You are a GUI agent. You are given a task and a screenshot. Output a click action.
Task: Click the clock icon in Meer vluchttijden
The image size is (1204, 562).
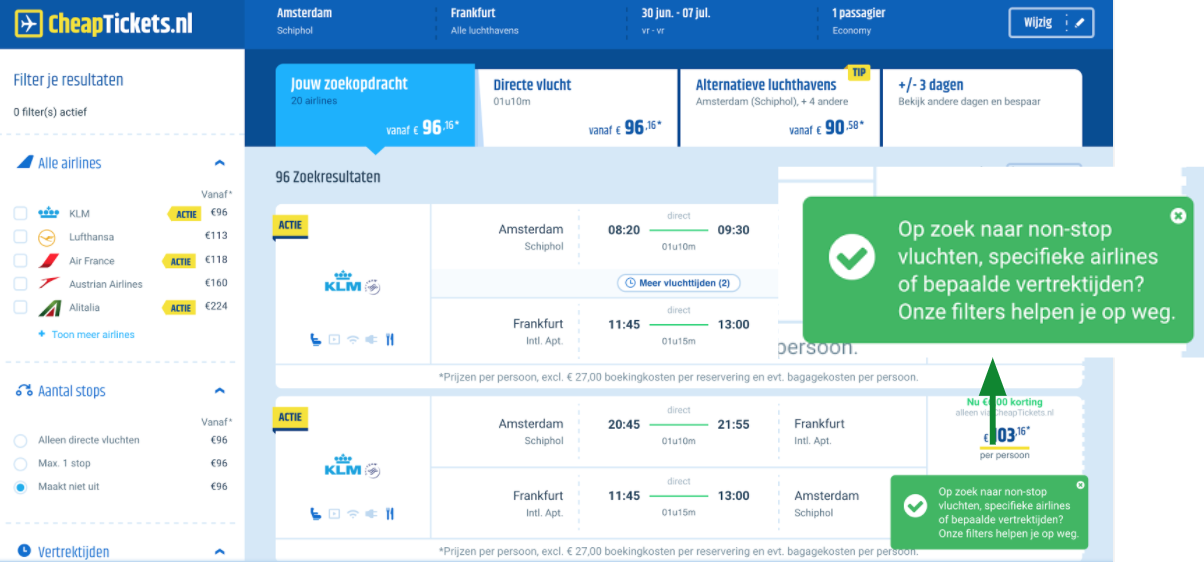click(630, 283)
